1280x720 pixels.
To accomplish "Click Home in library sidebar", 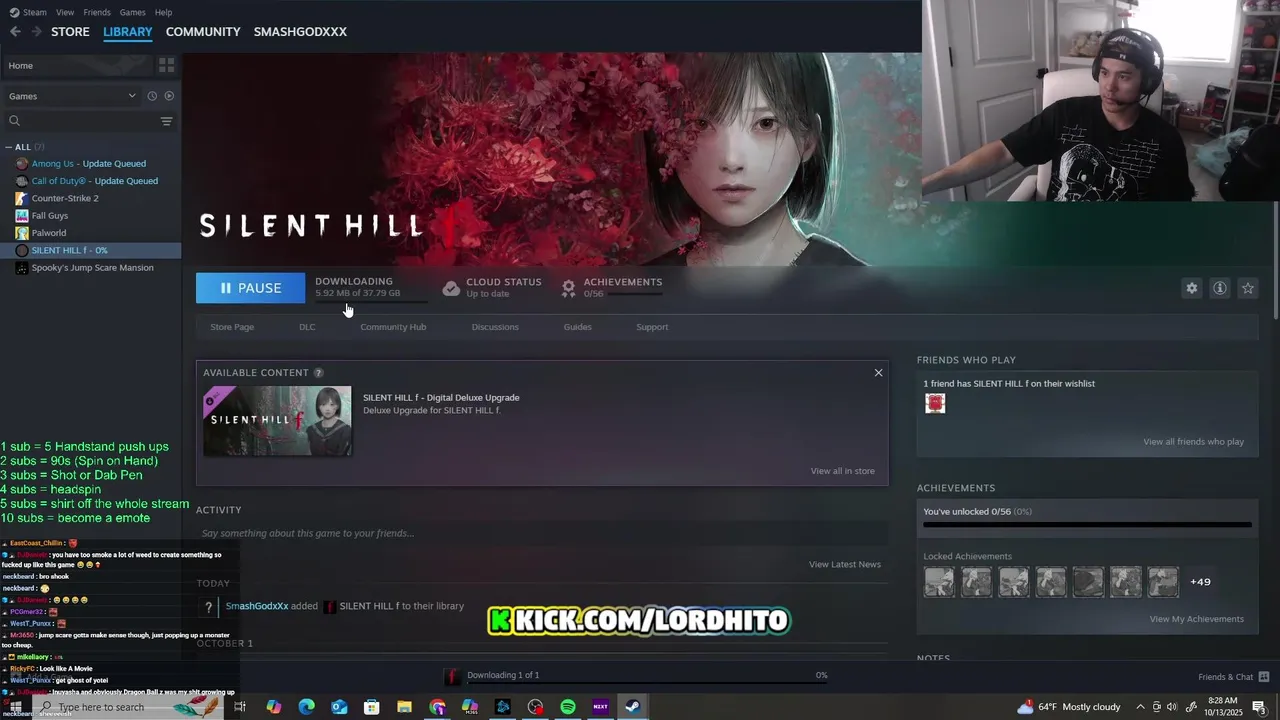I will click(x=78, y=65).
